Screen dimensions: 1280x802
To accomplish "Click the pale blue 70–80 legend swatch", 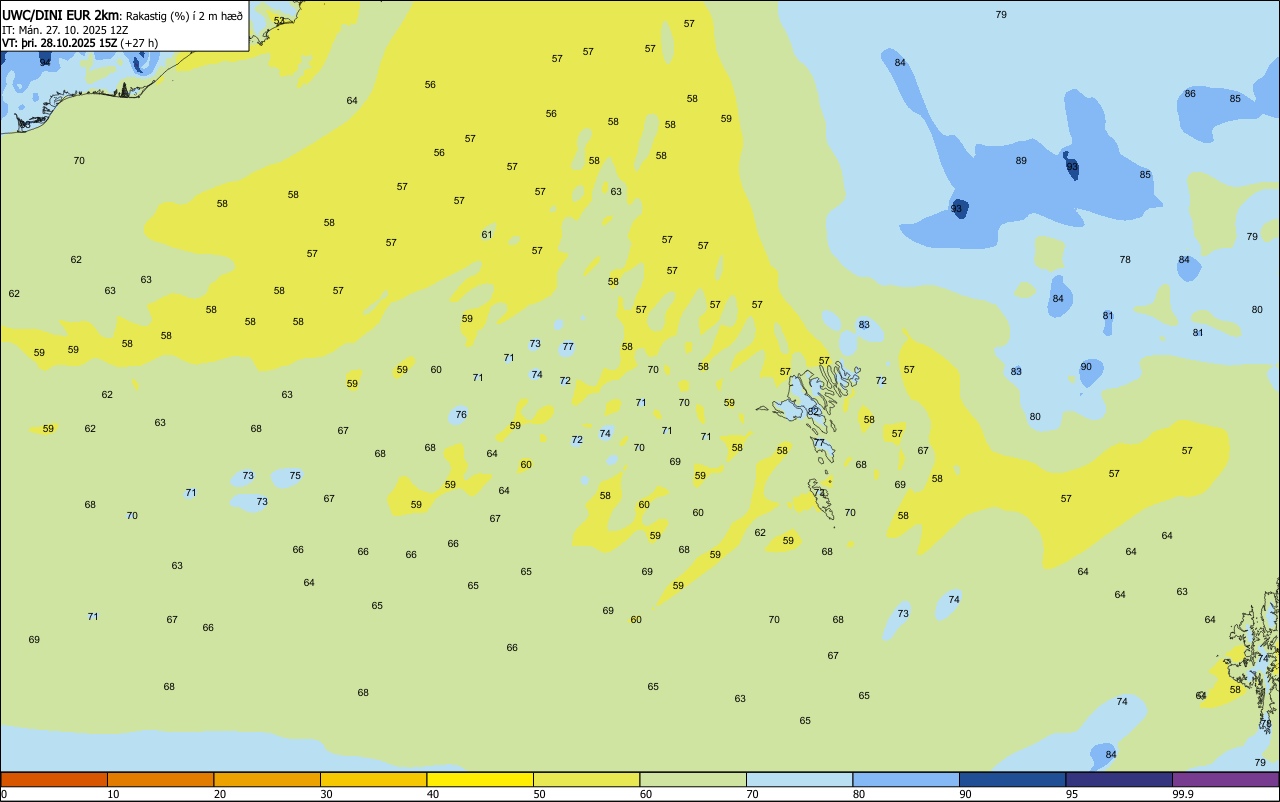I will (799, 779).
